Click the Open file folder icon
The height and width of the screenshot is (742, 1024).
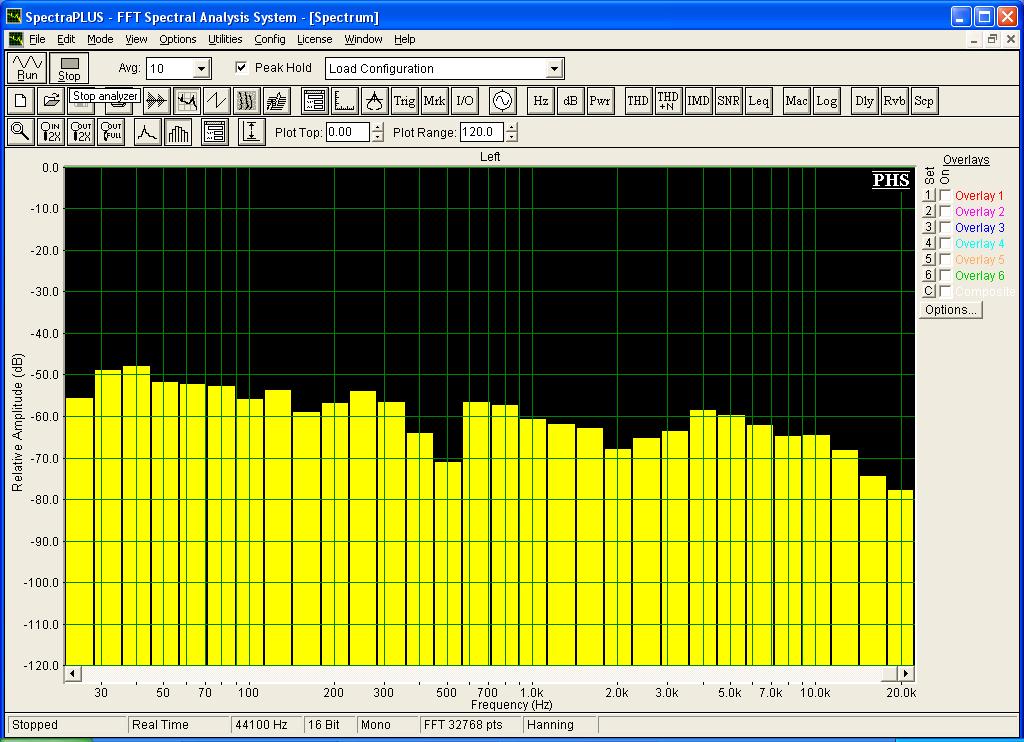[50, 101]
